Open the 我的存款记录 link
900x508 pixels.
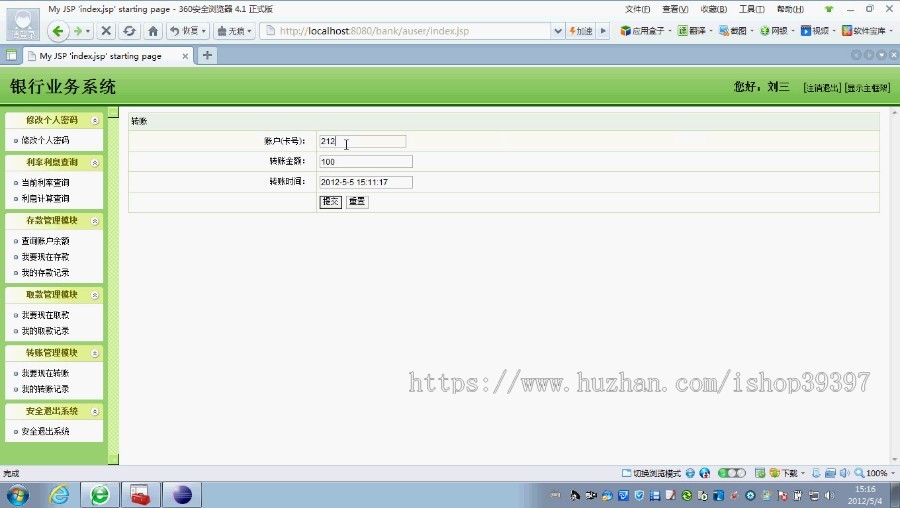tap(45, 273)
